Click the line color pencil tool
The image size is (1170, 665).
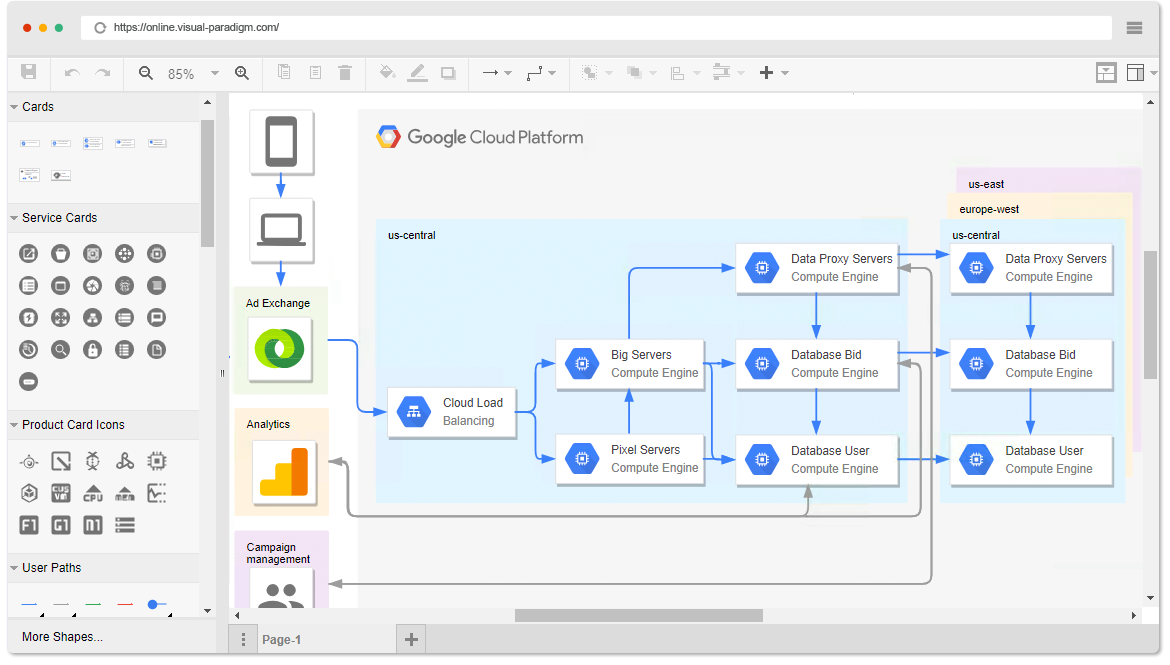click(x=417, y=73)
